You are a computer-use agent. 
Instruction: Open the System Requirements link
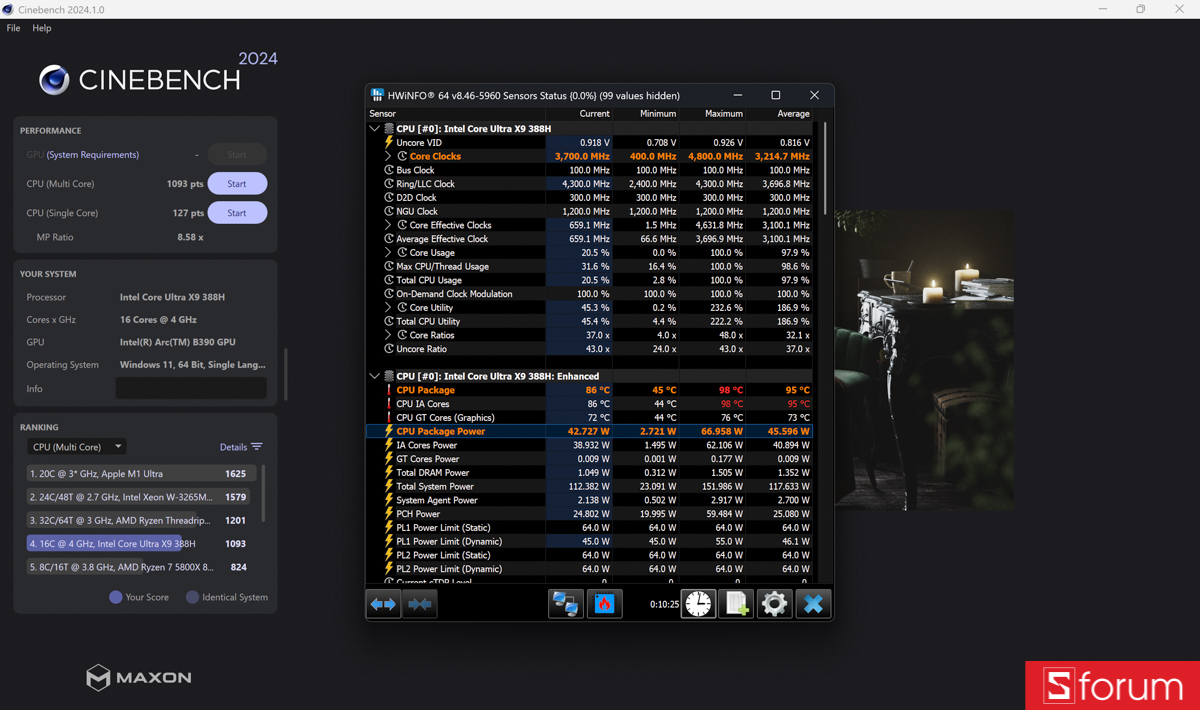pos(93,155)
